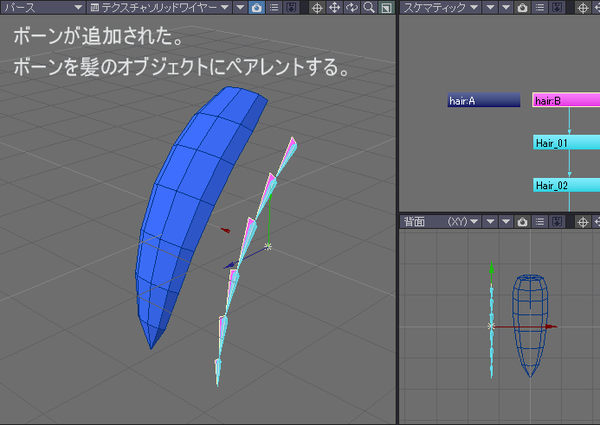Maximize the perspective viewport with corner icon
The width and height of the screenshot is (600, 425).
click(386, 7)
